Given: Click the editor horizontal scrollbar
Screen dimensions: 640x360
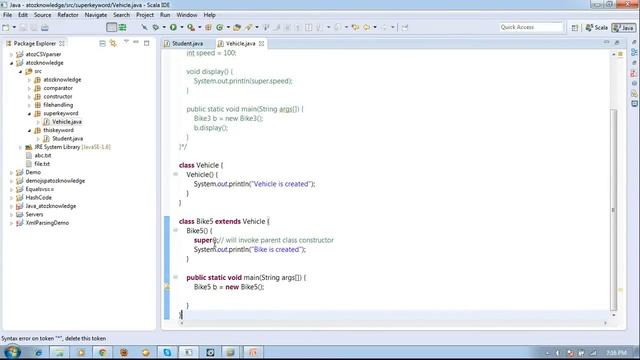Looking at the screenshot, I should [x=393, y=323].
